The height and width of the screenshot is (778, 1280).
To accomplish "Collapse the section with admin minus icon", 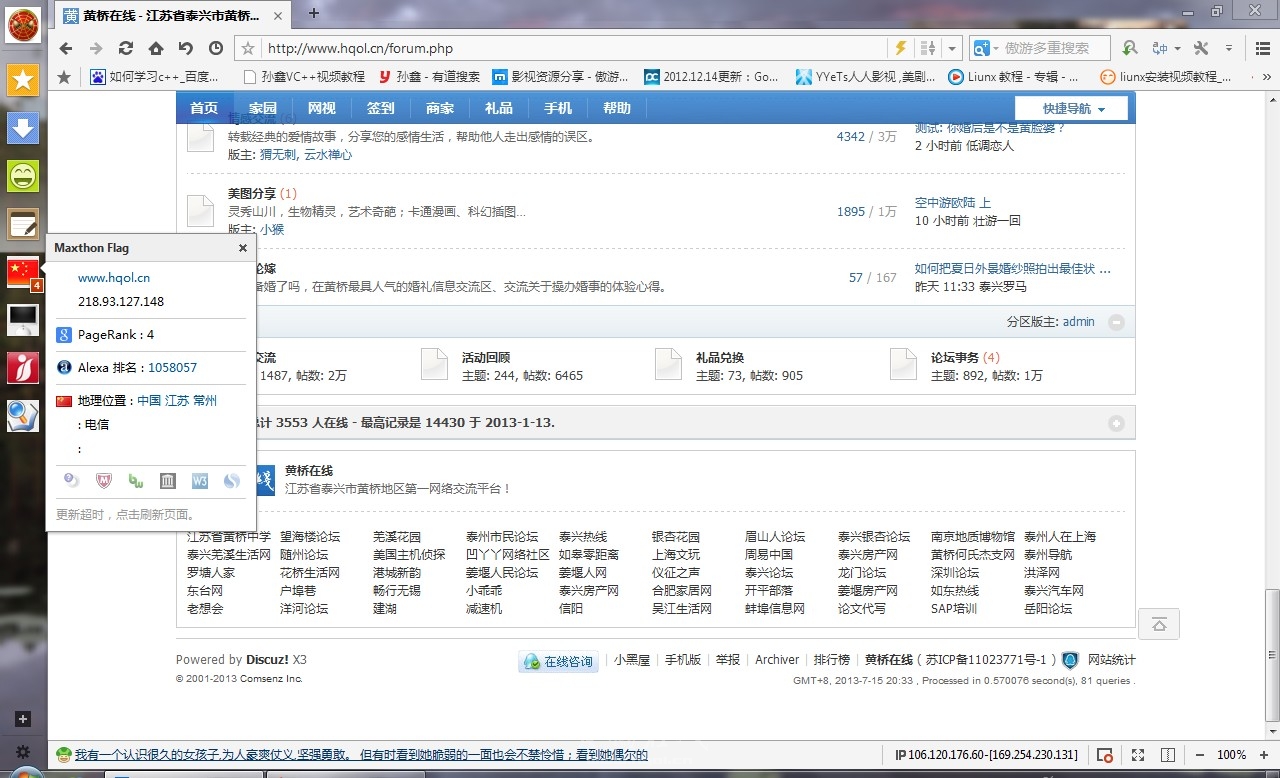I will coord(1116,322).
